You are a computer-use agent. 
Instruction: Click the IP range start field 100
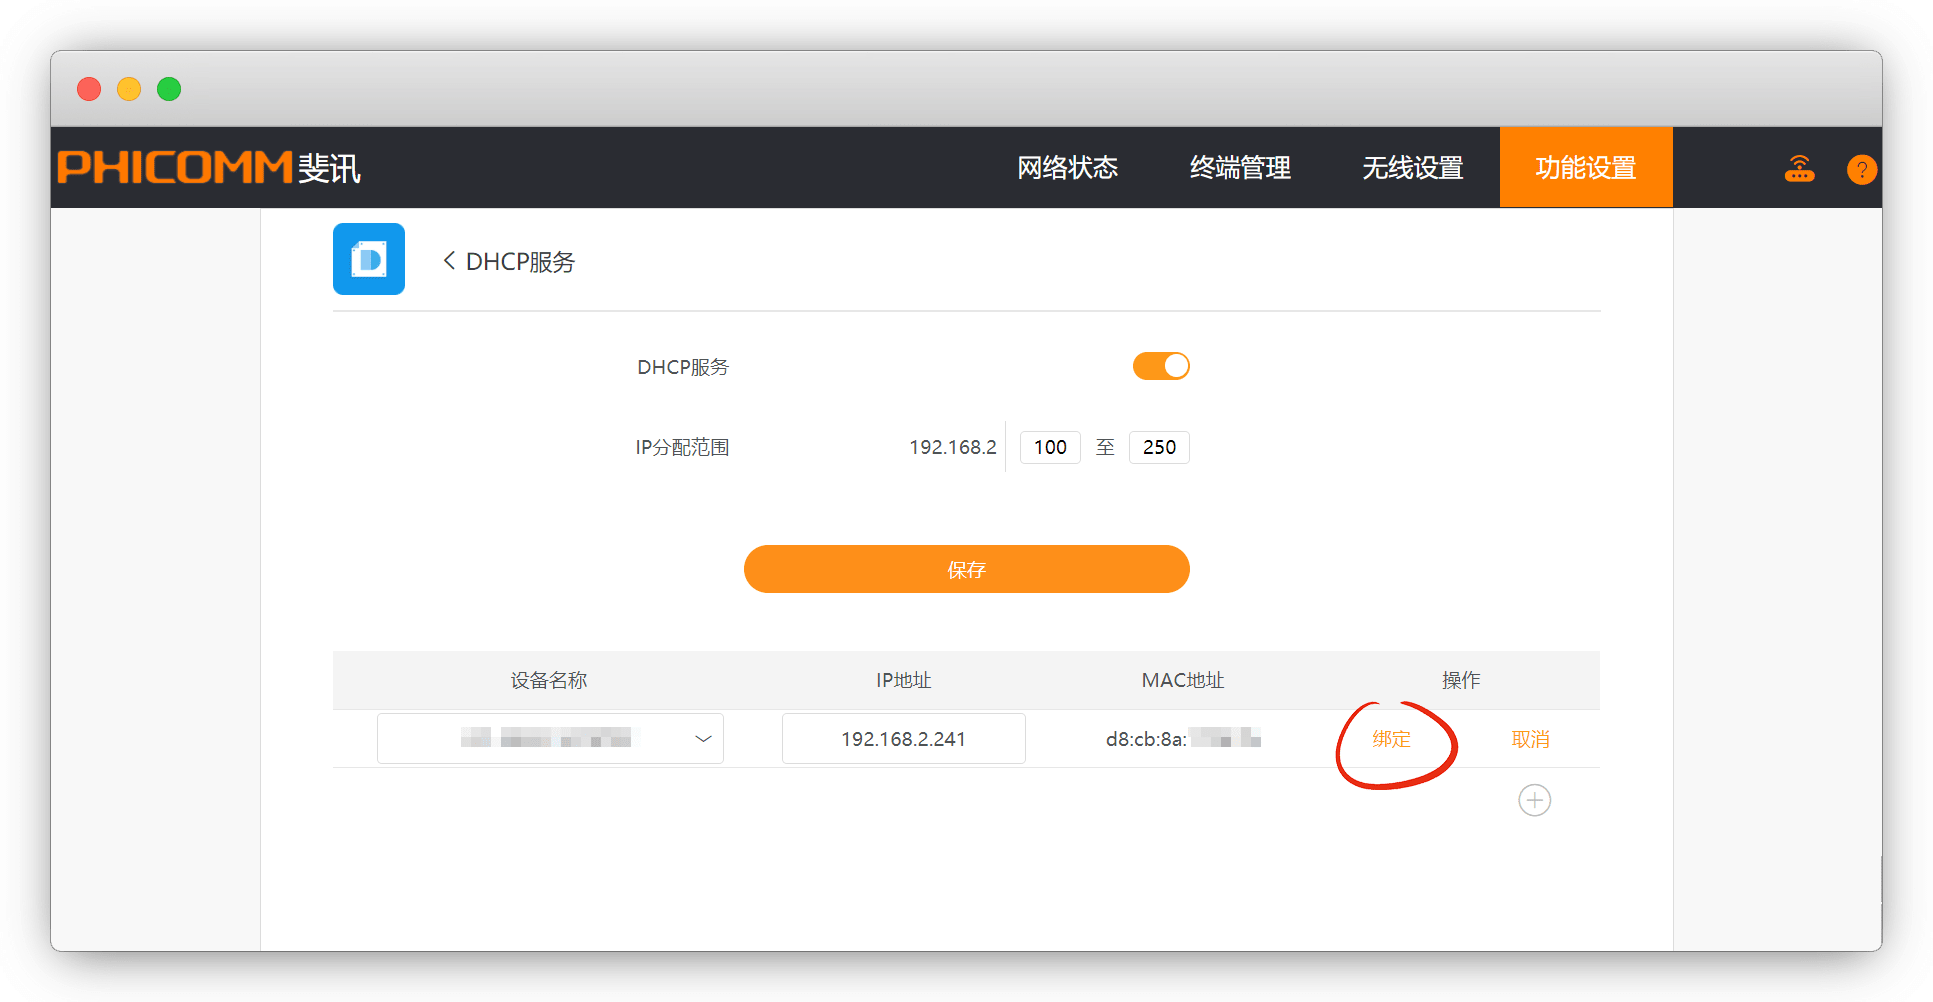click(x=1050, y=447)
